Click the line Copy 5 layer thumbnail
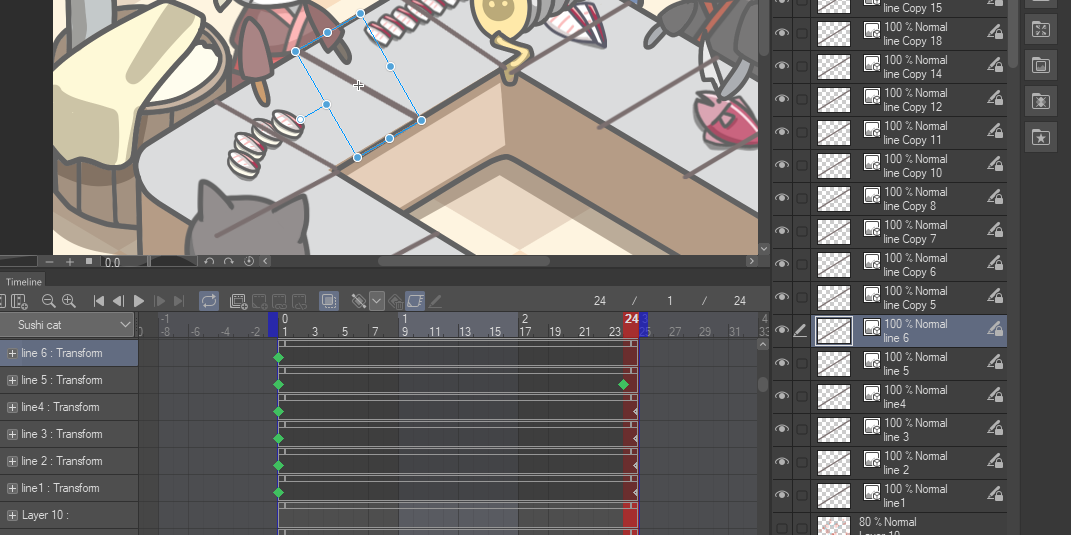 [834, 298]
